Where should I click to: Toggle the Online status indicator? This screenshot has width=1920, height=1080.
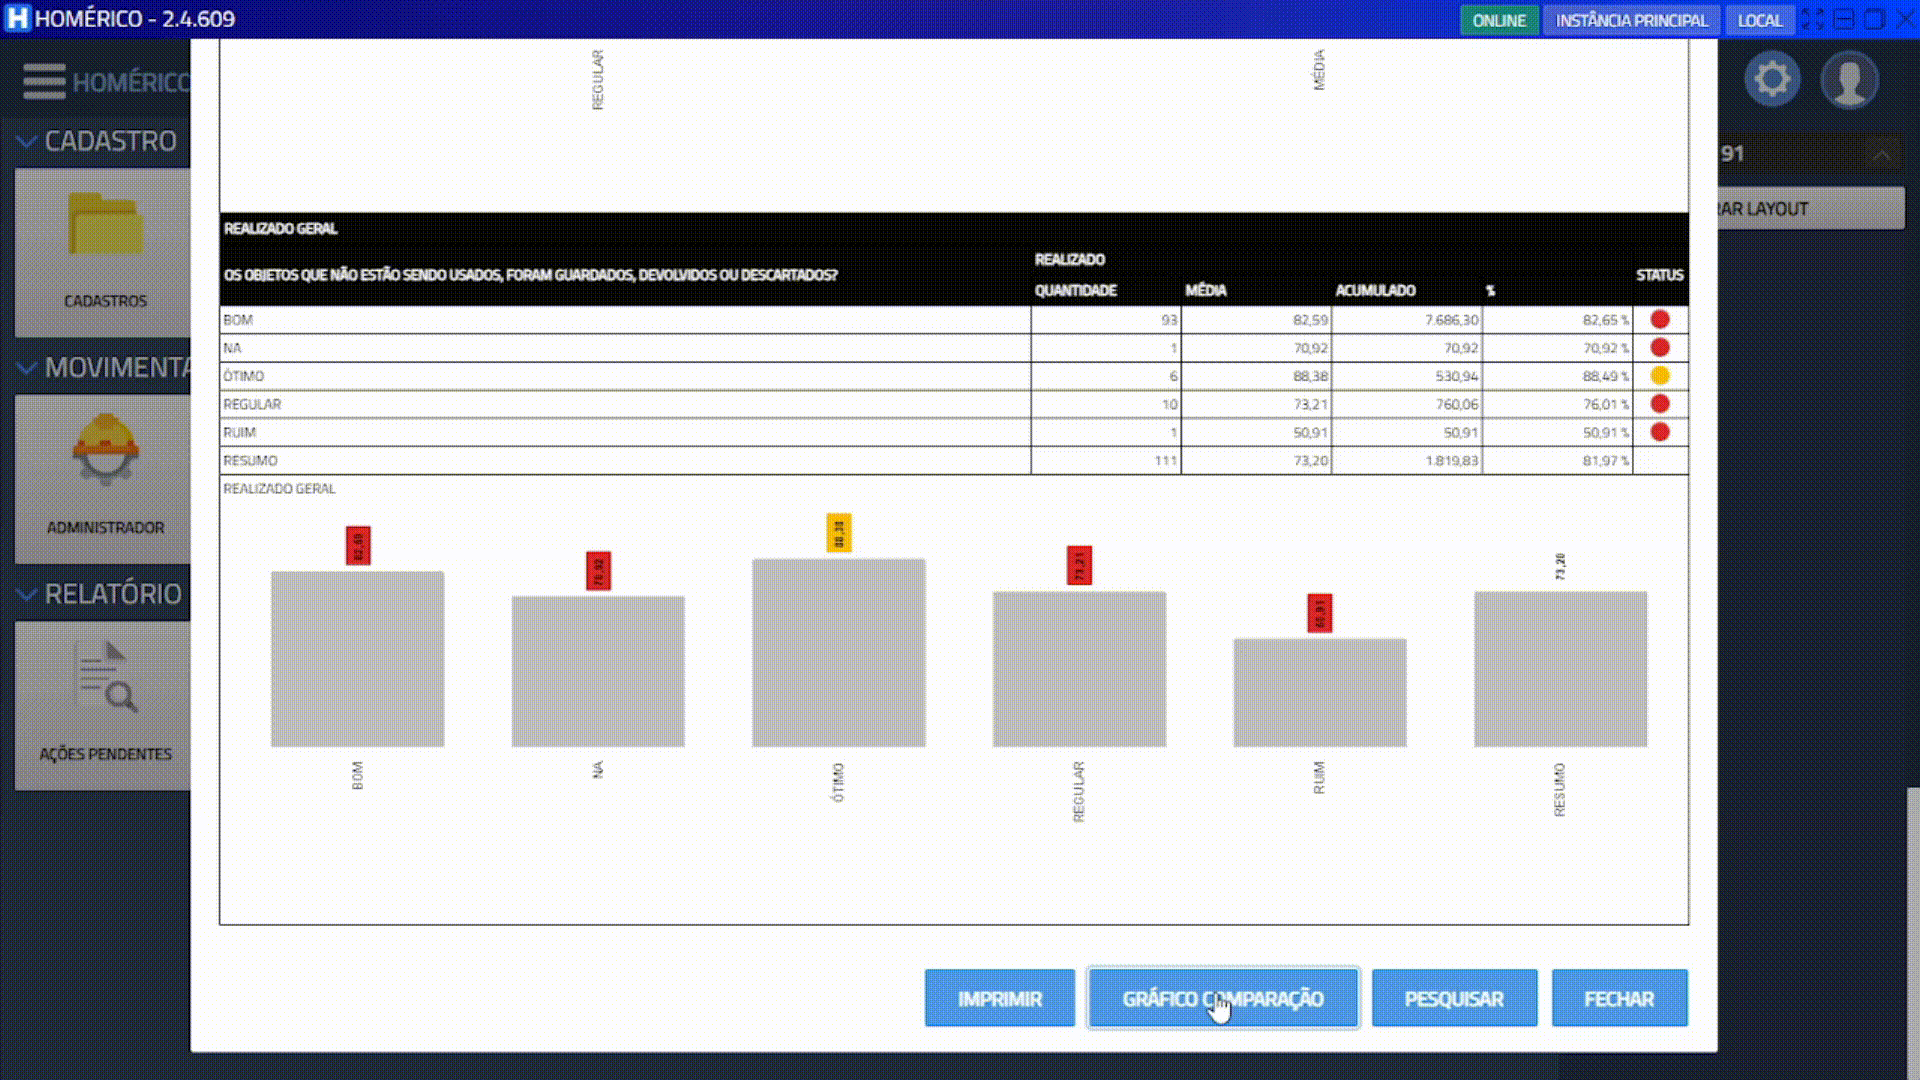point(1498,20)
